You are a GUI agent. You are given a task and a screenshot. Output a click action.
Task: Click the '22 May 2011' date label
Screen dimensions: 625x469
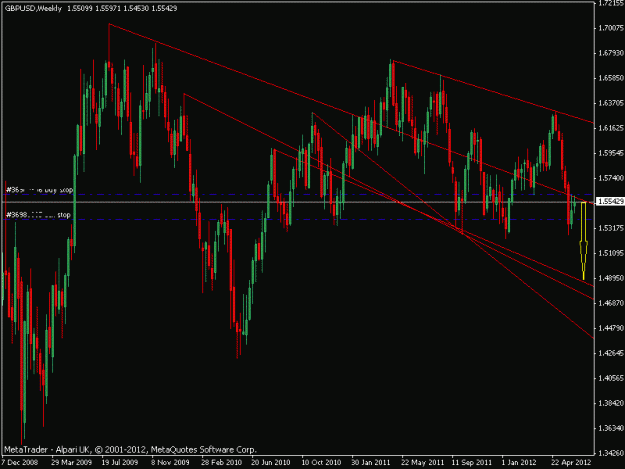point(423,463)
